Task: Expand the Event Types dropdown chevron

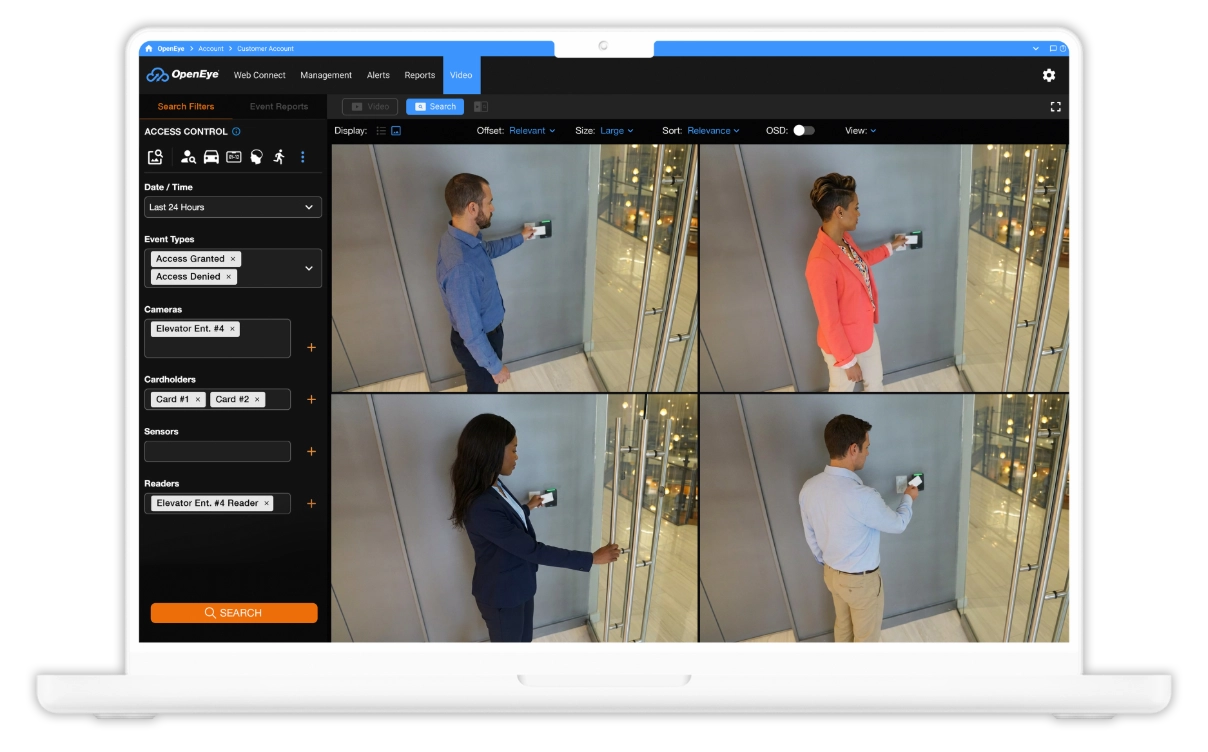Action: 308,268
